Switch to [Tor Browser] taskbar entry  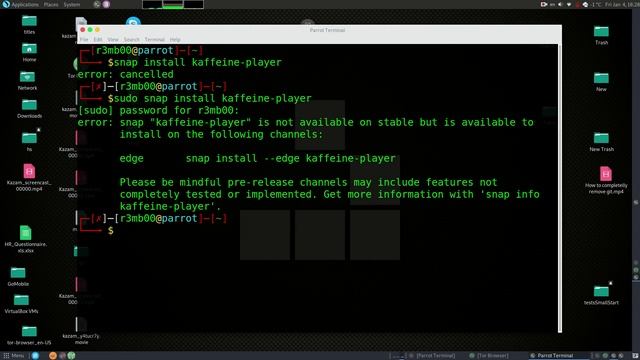coord(489,356)
